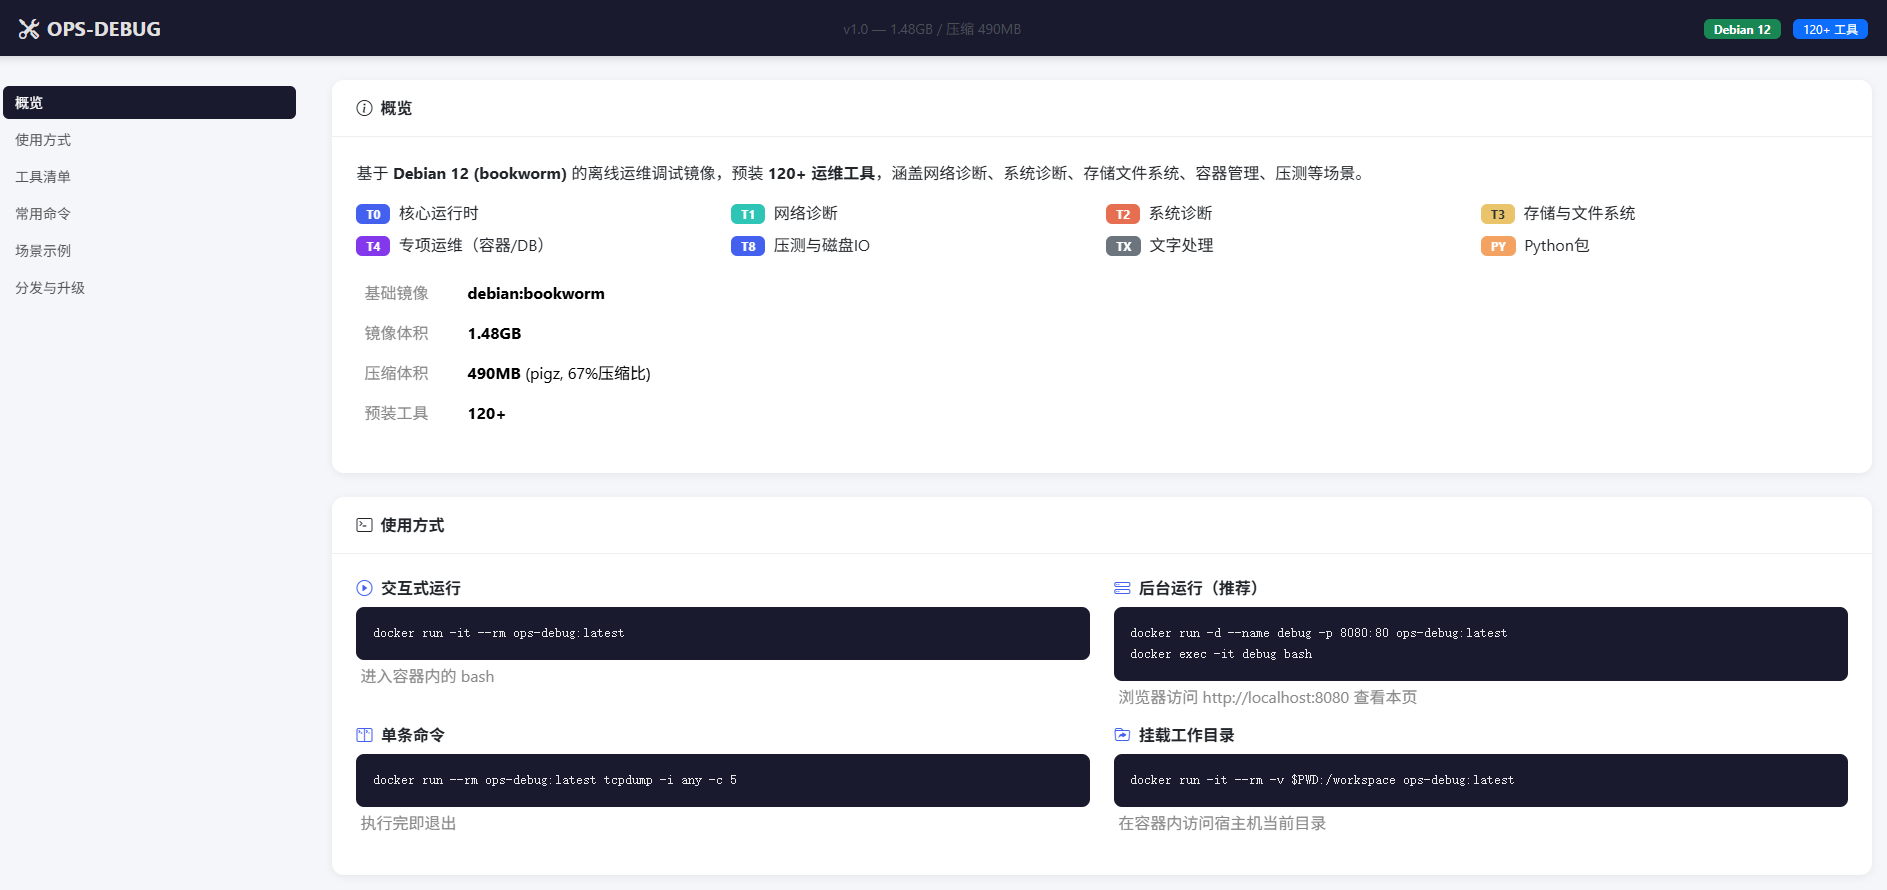Click the 系统诊断 category label
Image resolution: width=1887 pixels, height=890 pixels.
click(x=1181, y=213)
